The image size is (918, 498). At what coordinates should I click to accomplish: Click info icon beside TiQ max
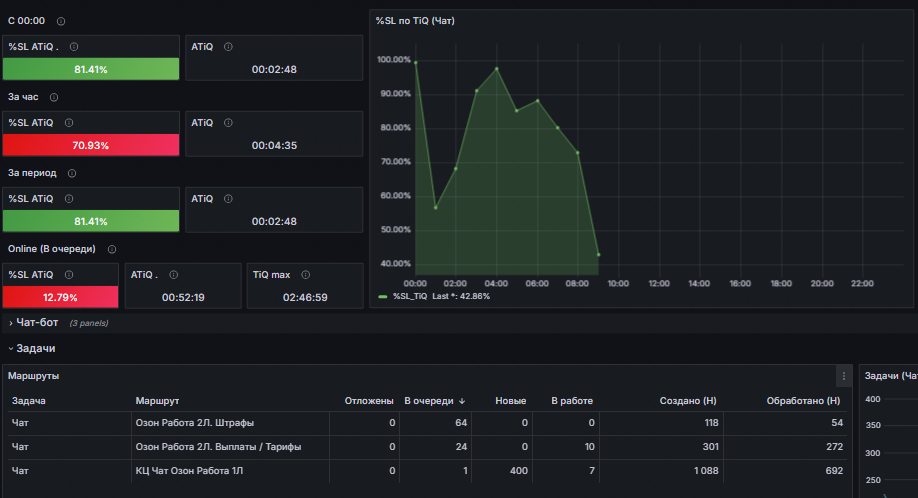[x=306, y=274]
